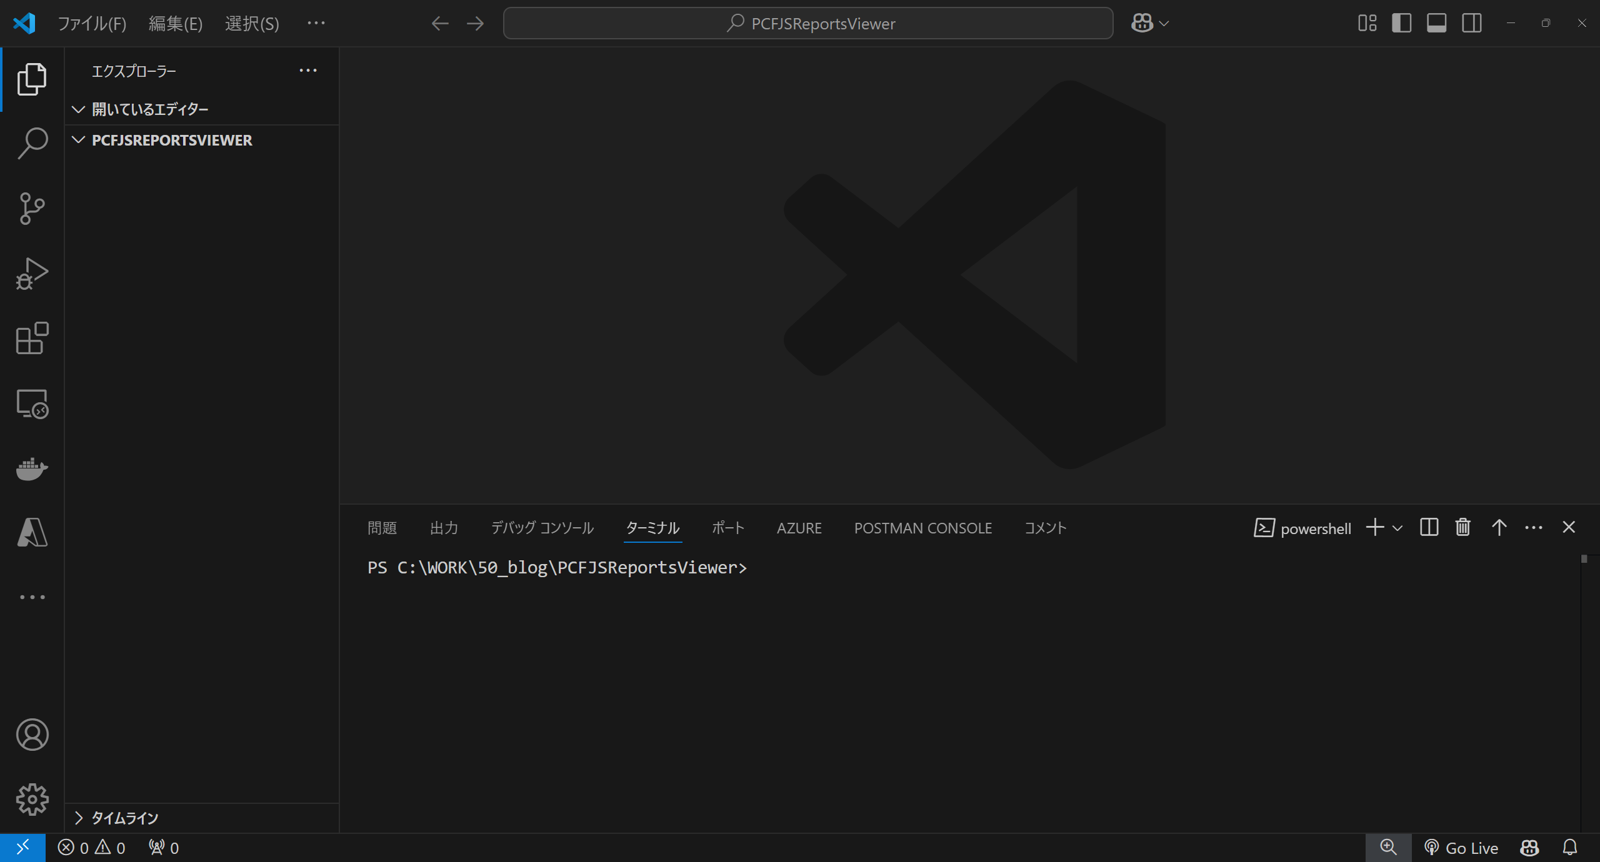Click the PCFJSReportsViewer command center search box
Viewport: 1600px width, 862px height.
coord(808,23)
